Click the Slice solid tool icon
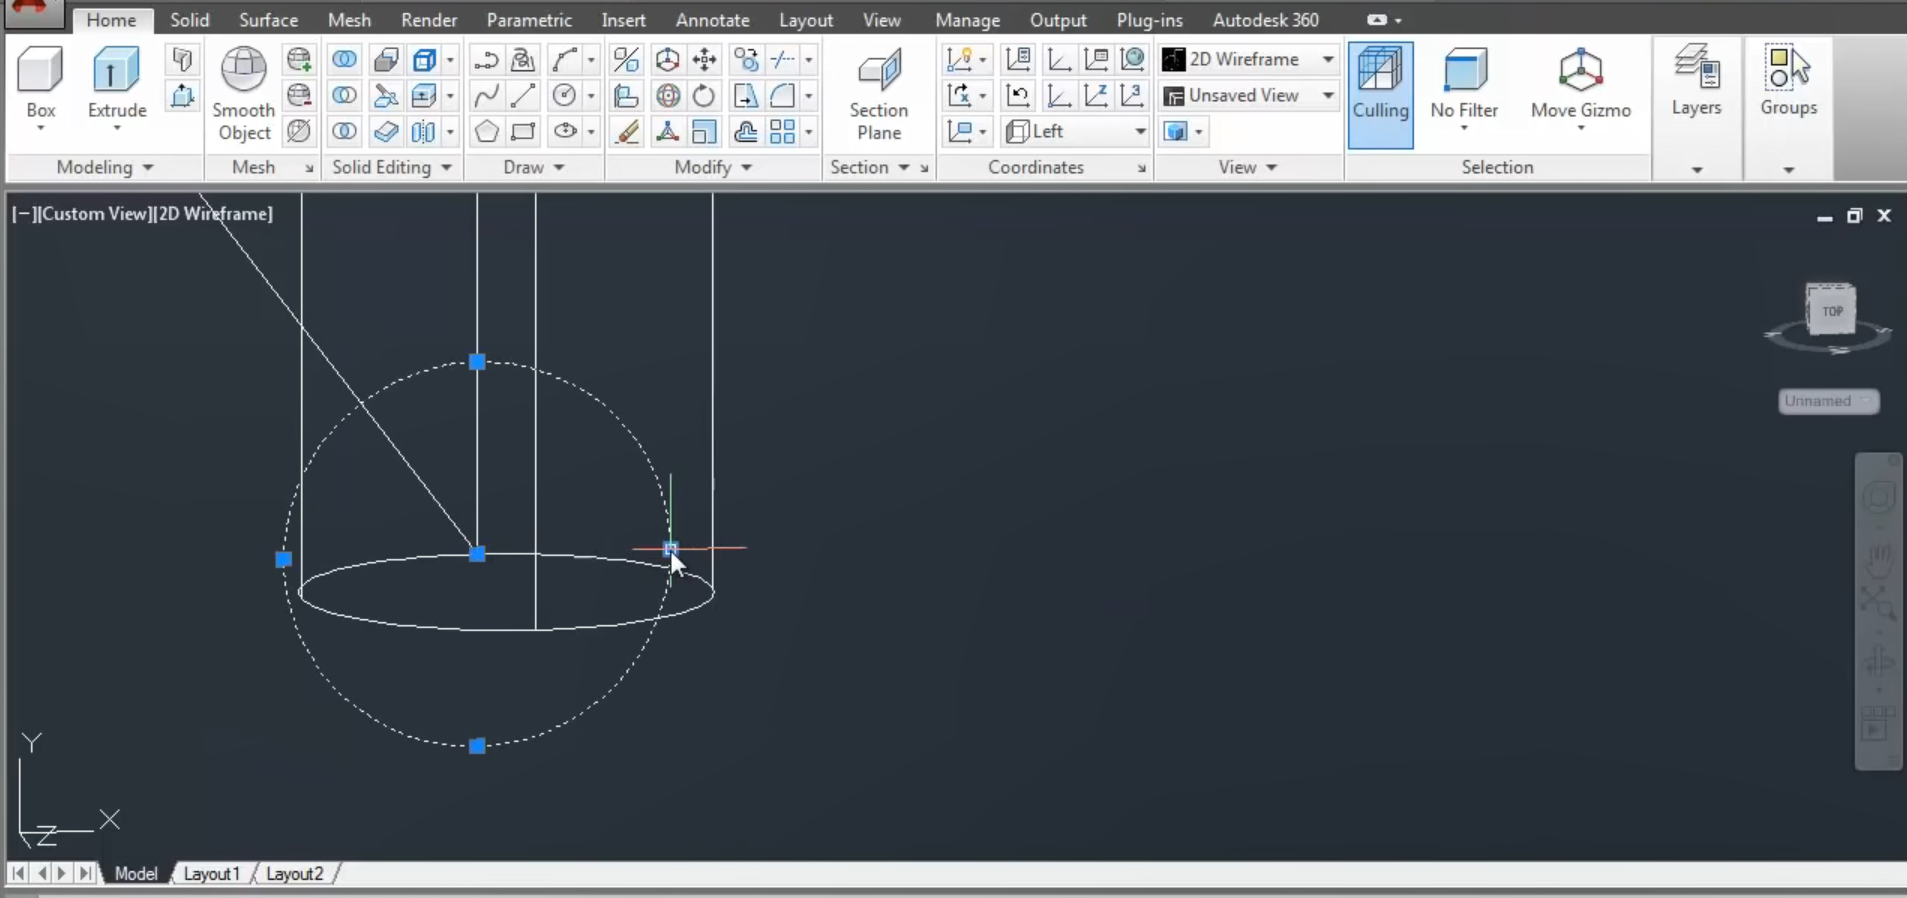This screenshot has width=1907, height=898. (386, 95)
